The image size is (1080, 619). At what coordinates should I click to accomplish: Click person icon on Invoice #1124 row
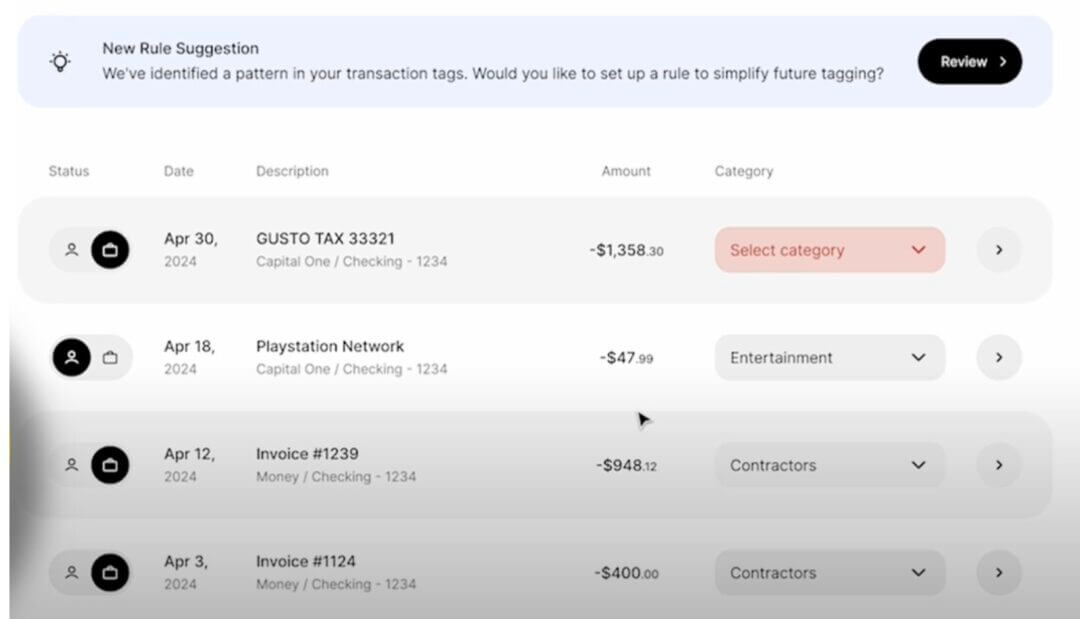pyautogui.click(x=71, y=573)
